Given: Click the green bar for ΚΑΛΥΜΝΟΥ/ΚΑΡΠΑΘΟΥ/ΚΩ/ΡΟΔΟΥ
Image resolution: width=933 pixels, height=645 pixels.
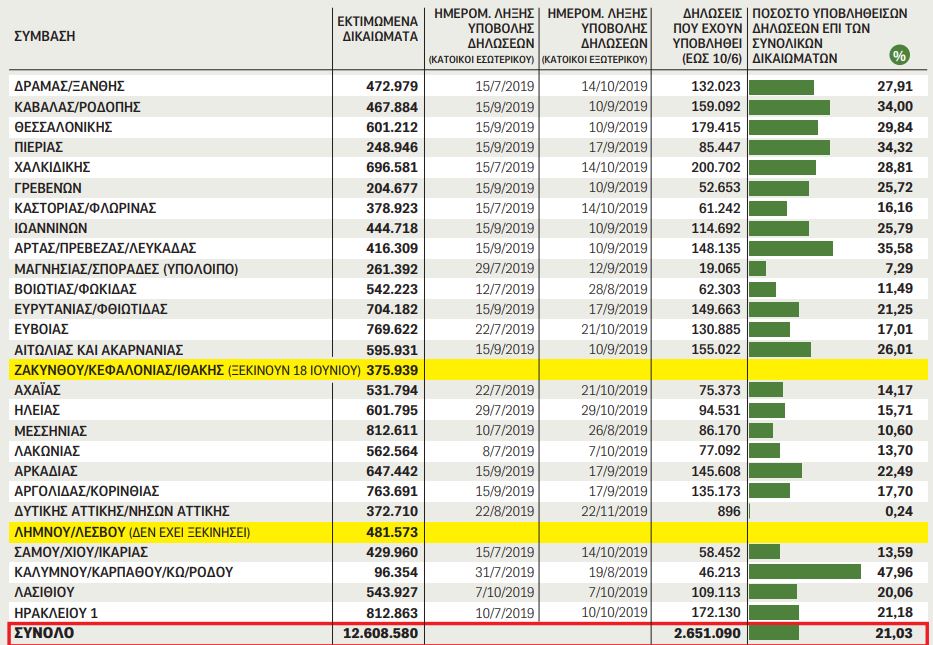Looking at the screenshot, I should 805,571.
